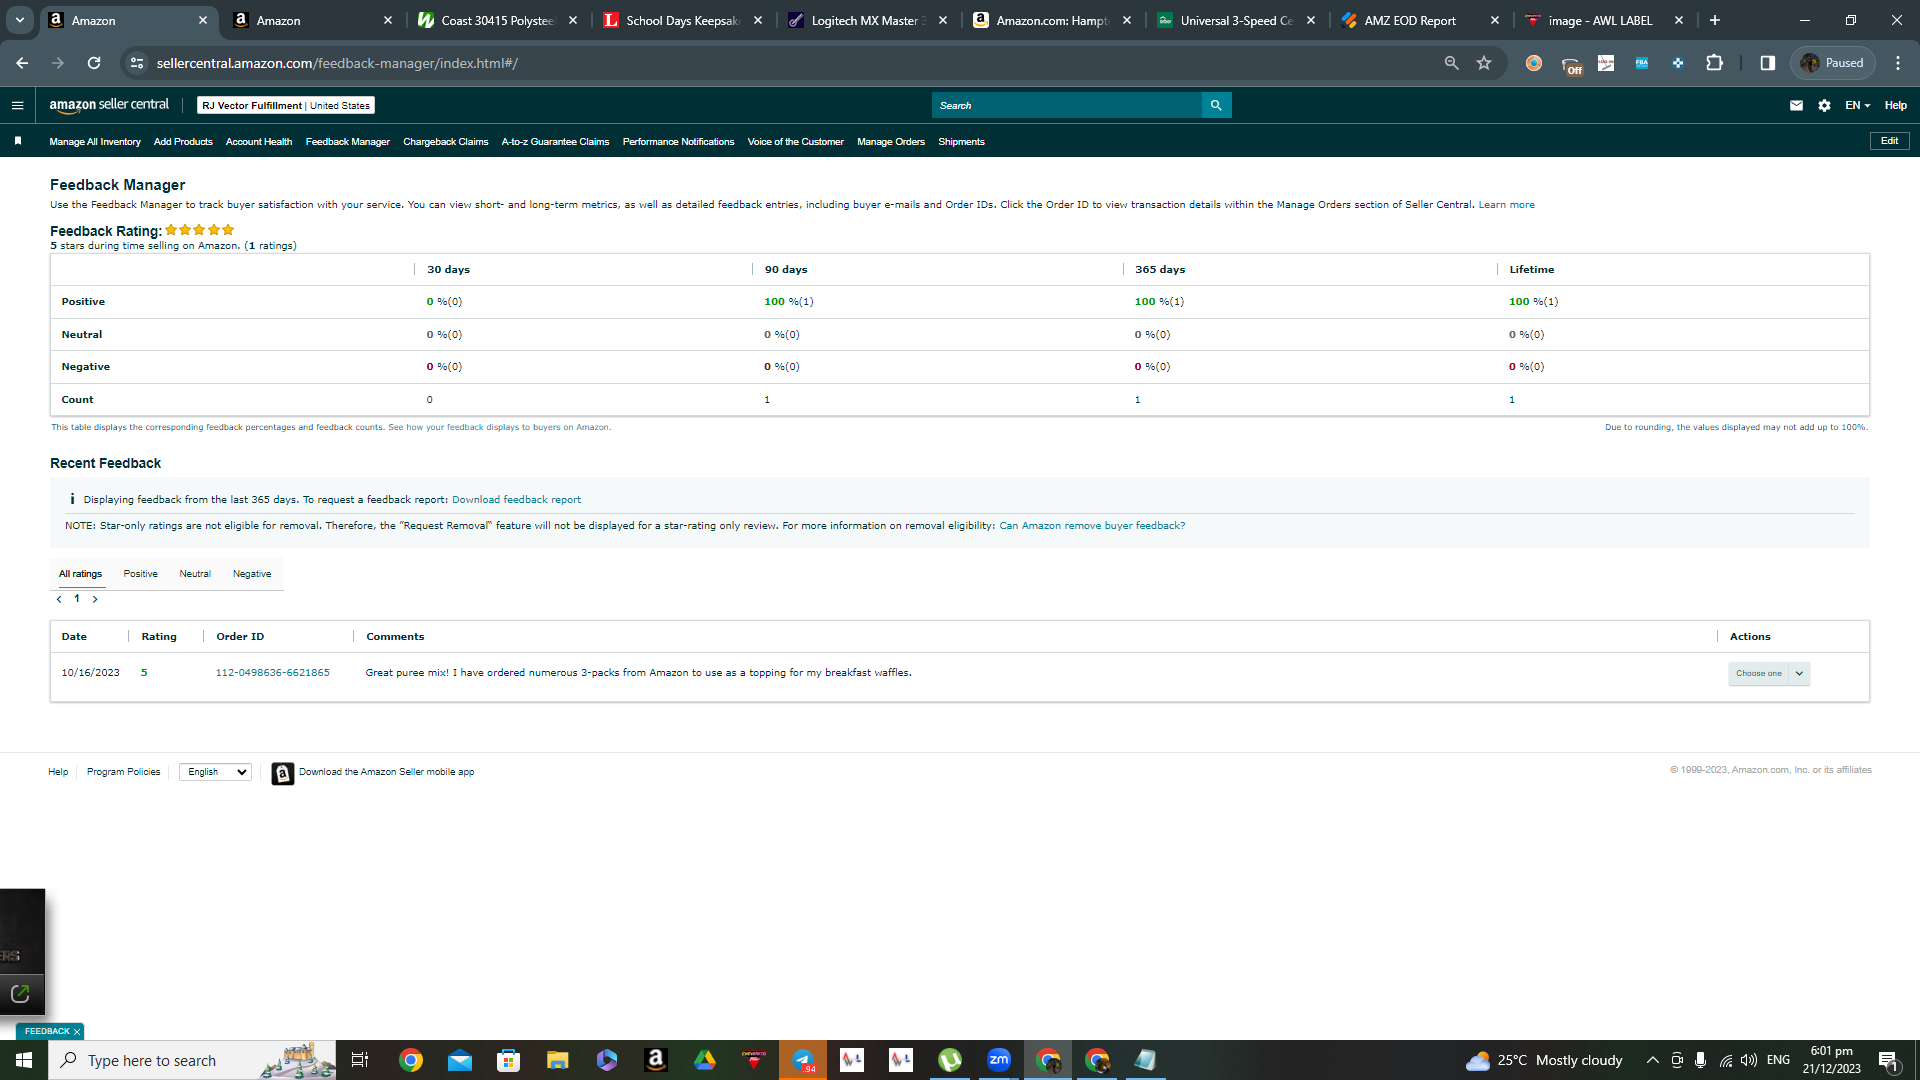Image resolution: width=1920 pixels, height=1080 pixels.
Task: Open Amazon app in the taskbar
Action: point(656,1060)
